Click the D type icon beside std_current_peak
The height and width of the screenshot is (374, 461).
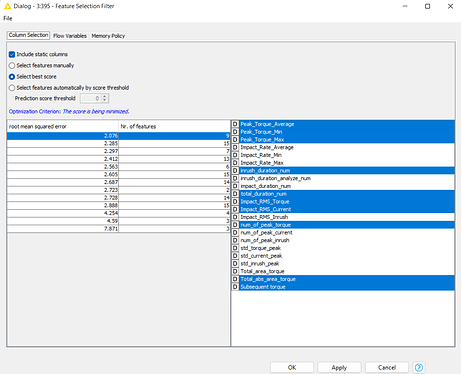(235, 256)
